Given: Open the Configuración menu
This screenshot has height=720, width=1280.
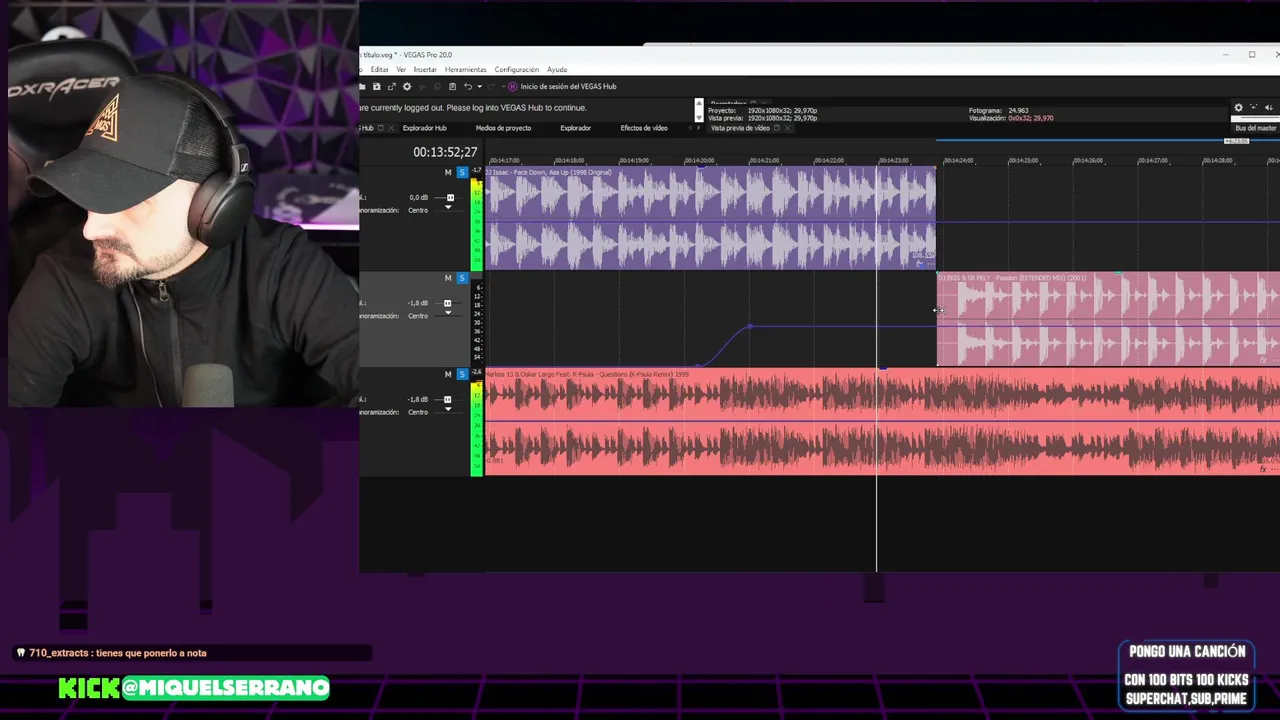Looking at the screenshot, I should [517, 69].
